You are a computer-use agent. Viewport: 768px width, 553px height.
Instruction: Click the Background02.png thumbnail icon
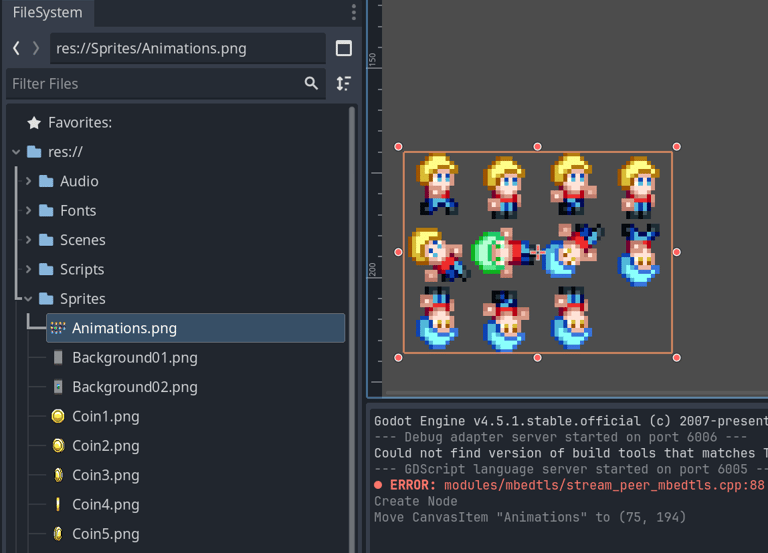58,387
